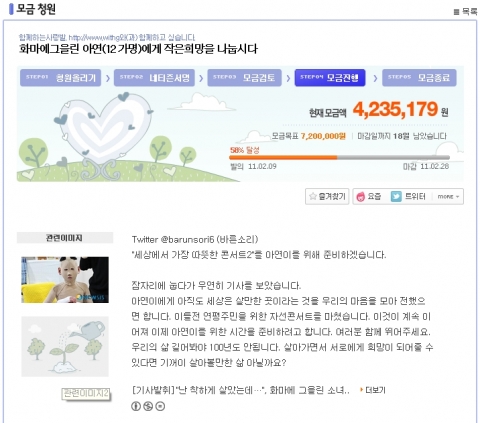
Task: Open the more sharing dropdown
Action: coord(448,197)
